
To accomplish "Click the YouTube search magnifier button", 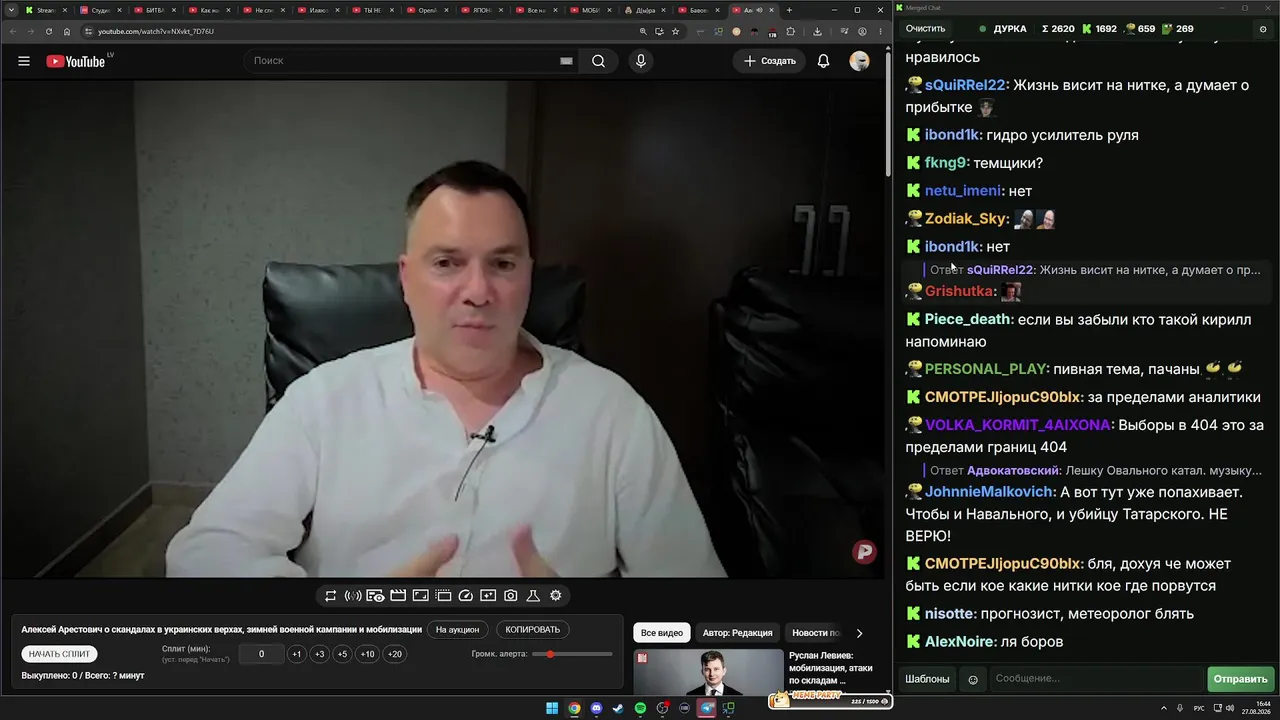I will click(598, 61).
